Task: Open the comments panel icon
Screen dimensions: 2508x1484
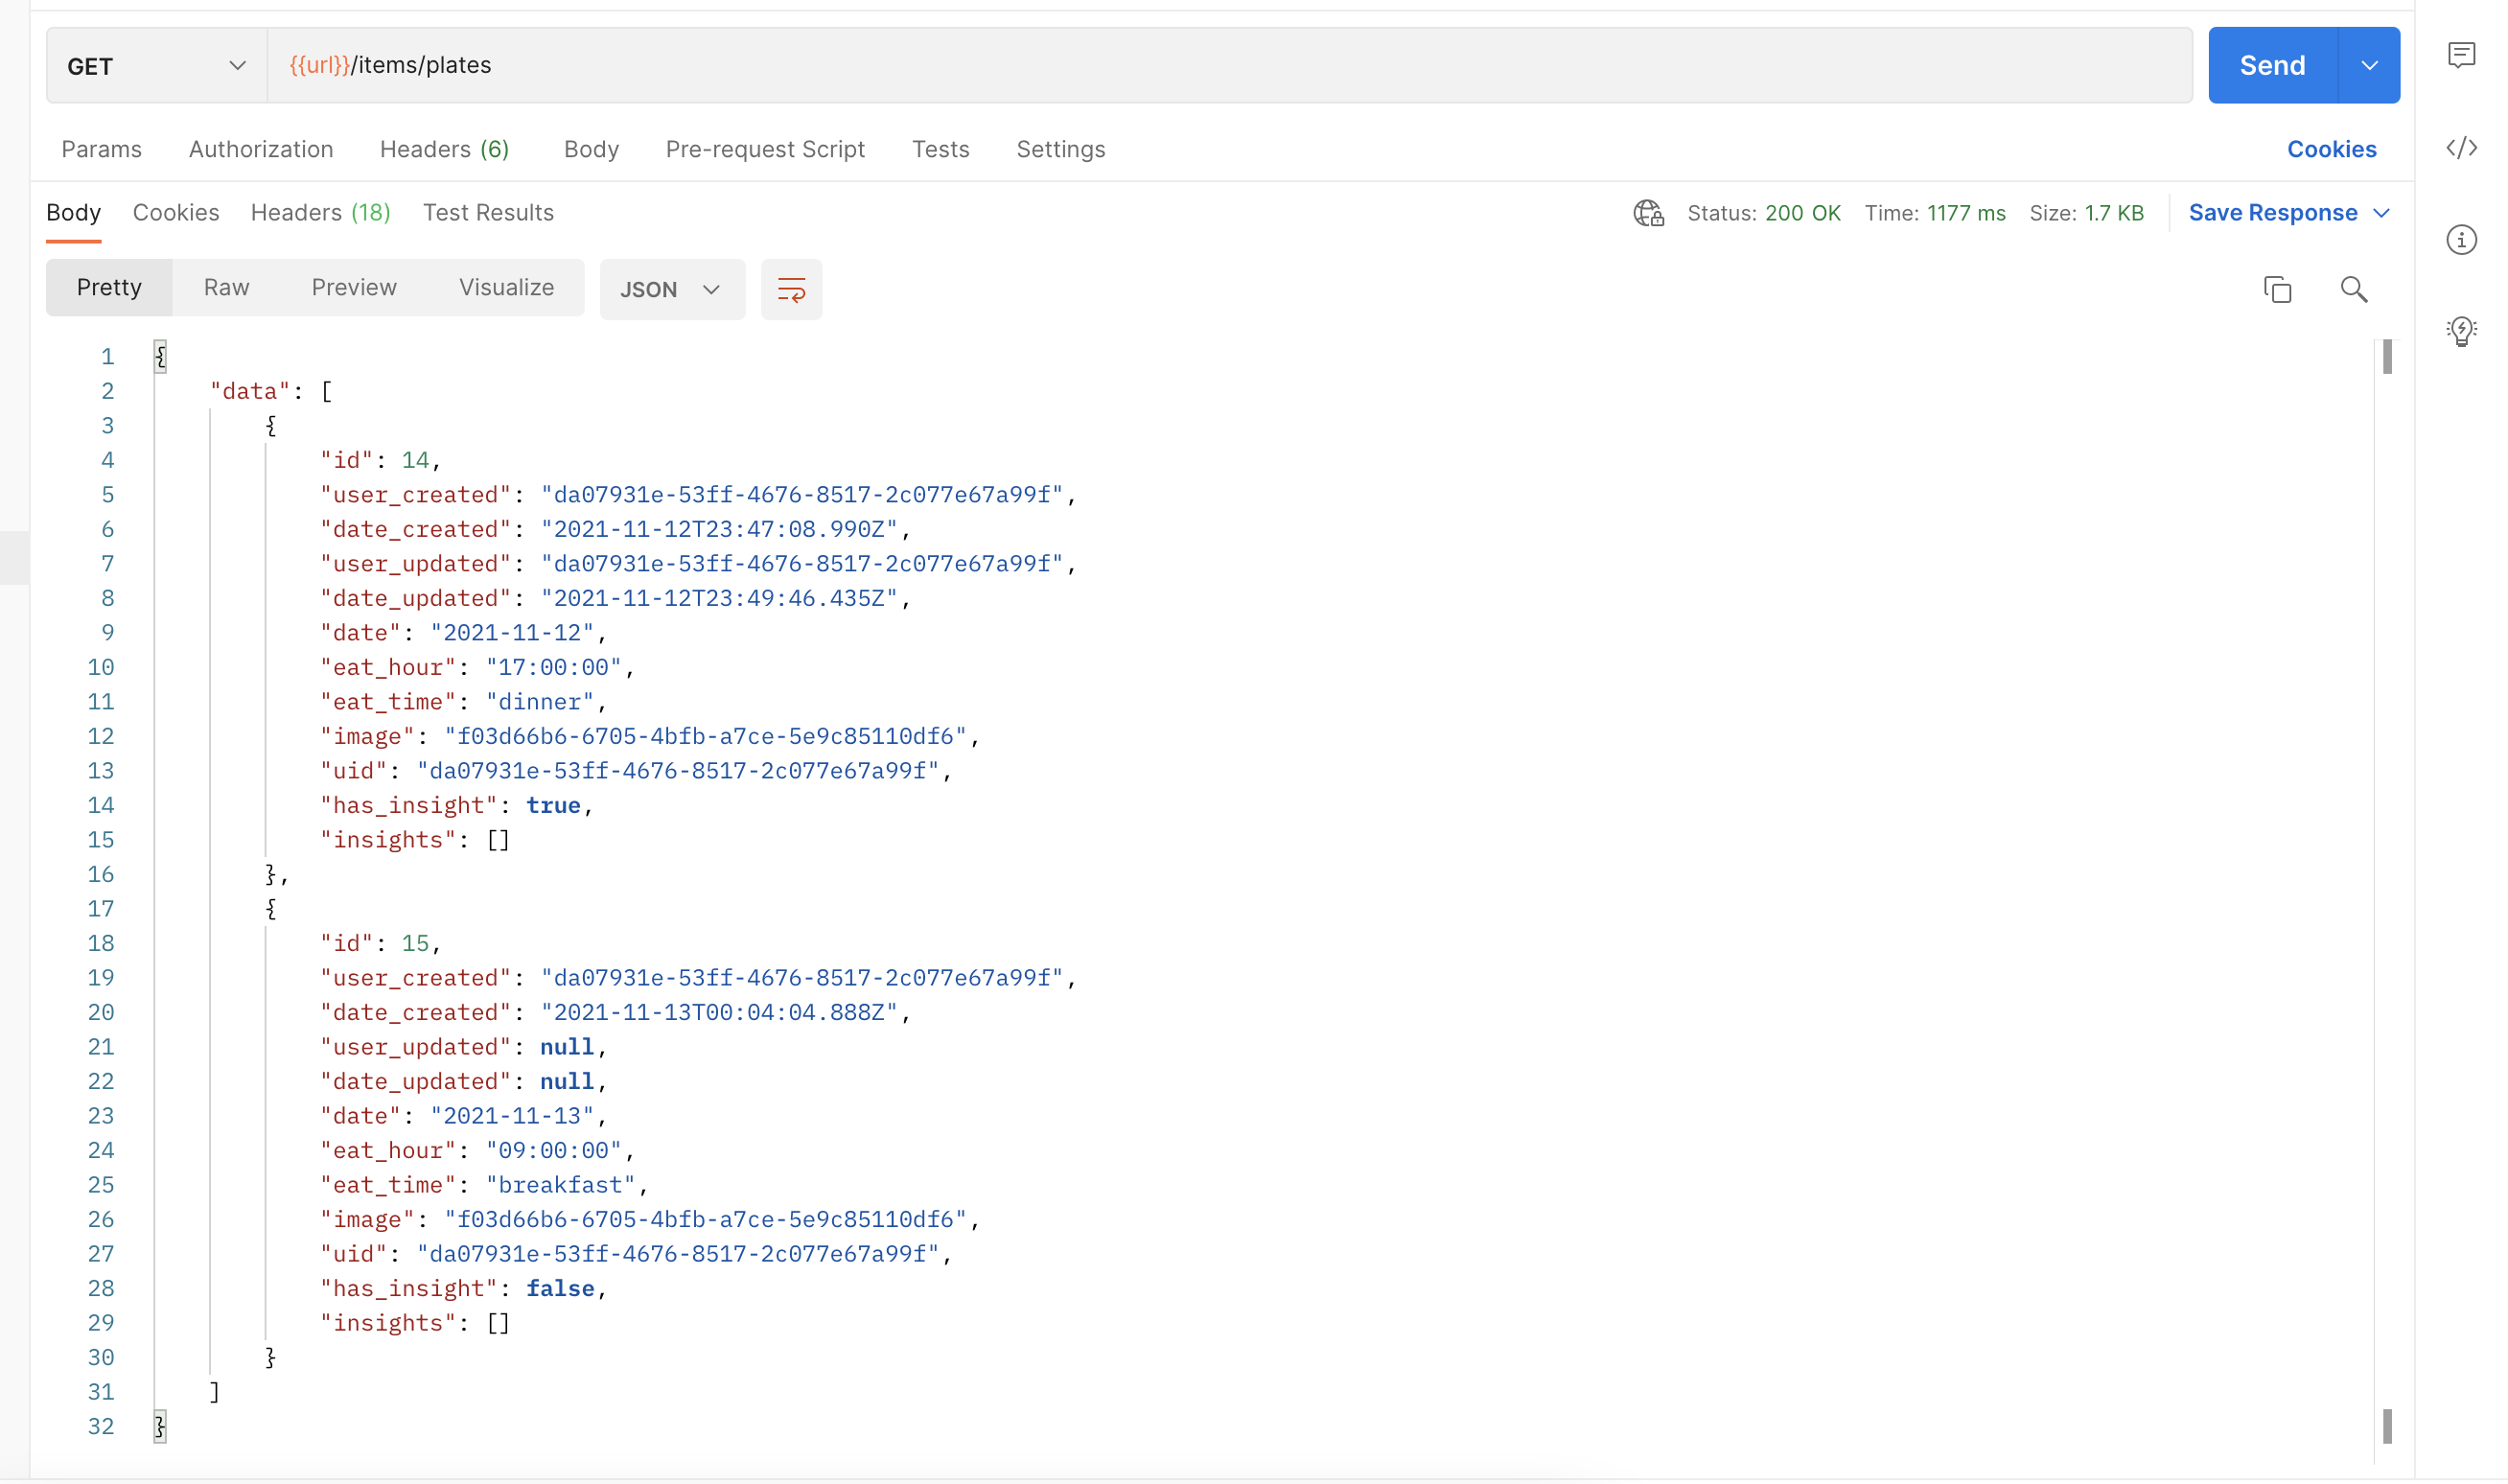Action: pos(2461,55)
